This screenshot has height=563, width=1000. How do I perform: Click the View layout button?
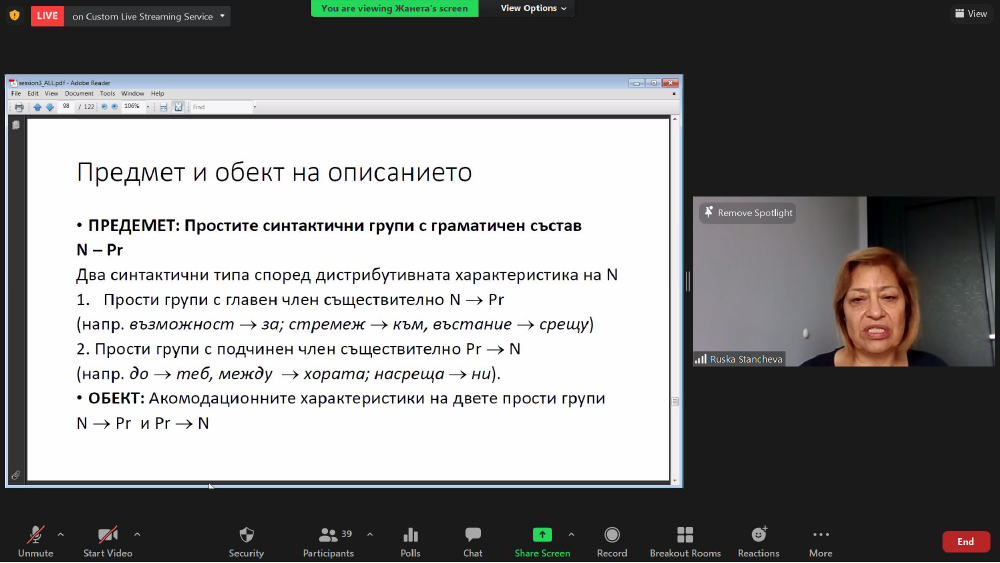970,14
